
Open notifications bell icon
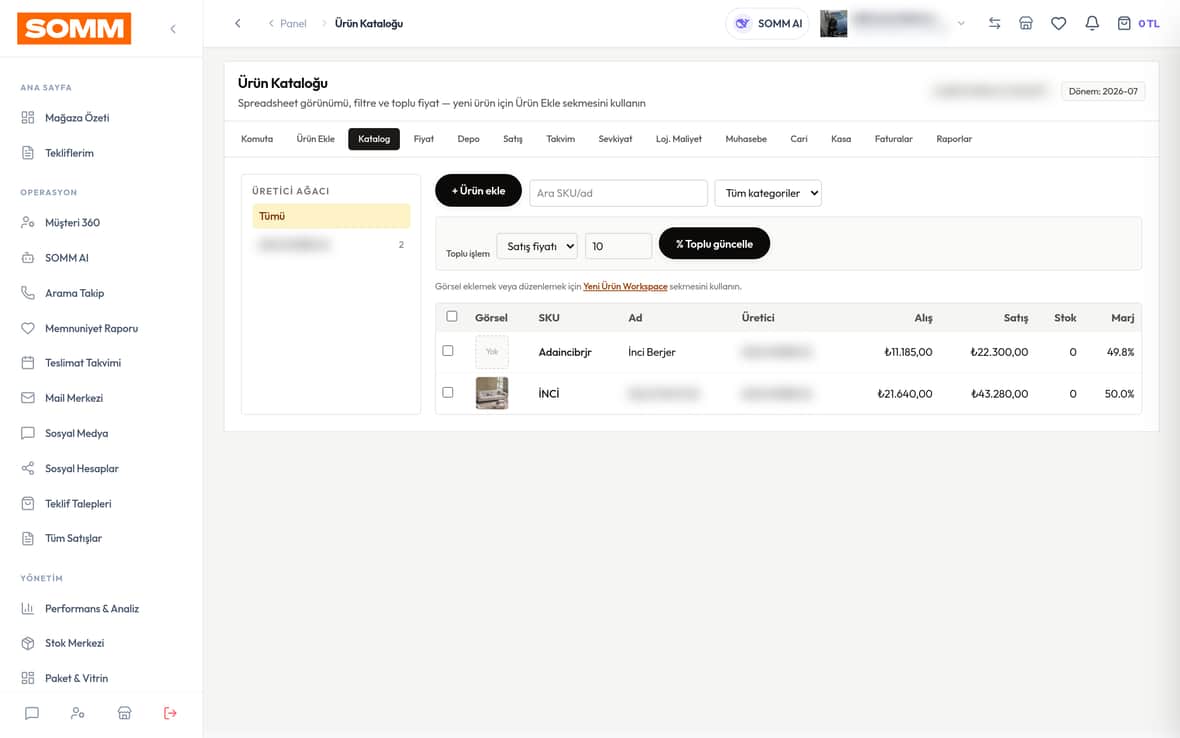[1091, 23]
